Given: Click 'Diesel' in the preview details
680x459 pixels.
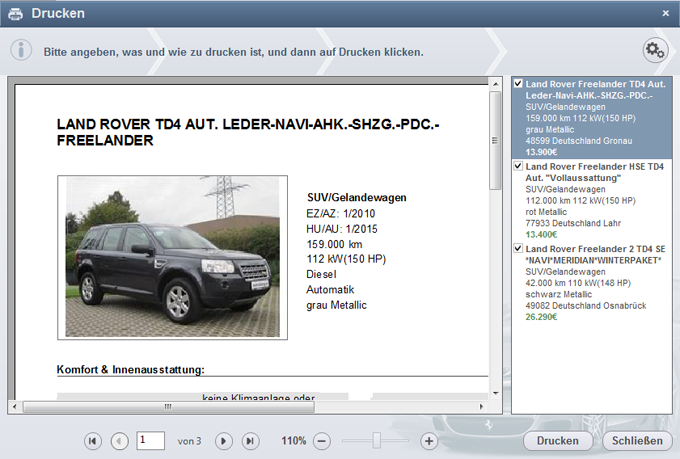Looking at the screenshot, I should click(321, 274).
